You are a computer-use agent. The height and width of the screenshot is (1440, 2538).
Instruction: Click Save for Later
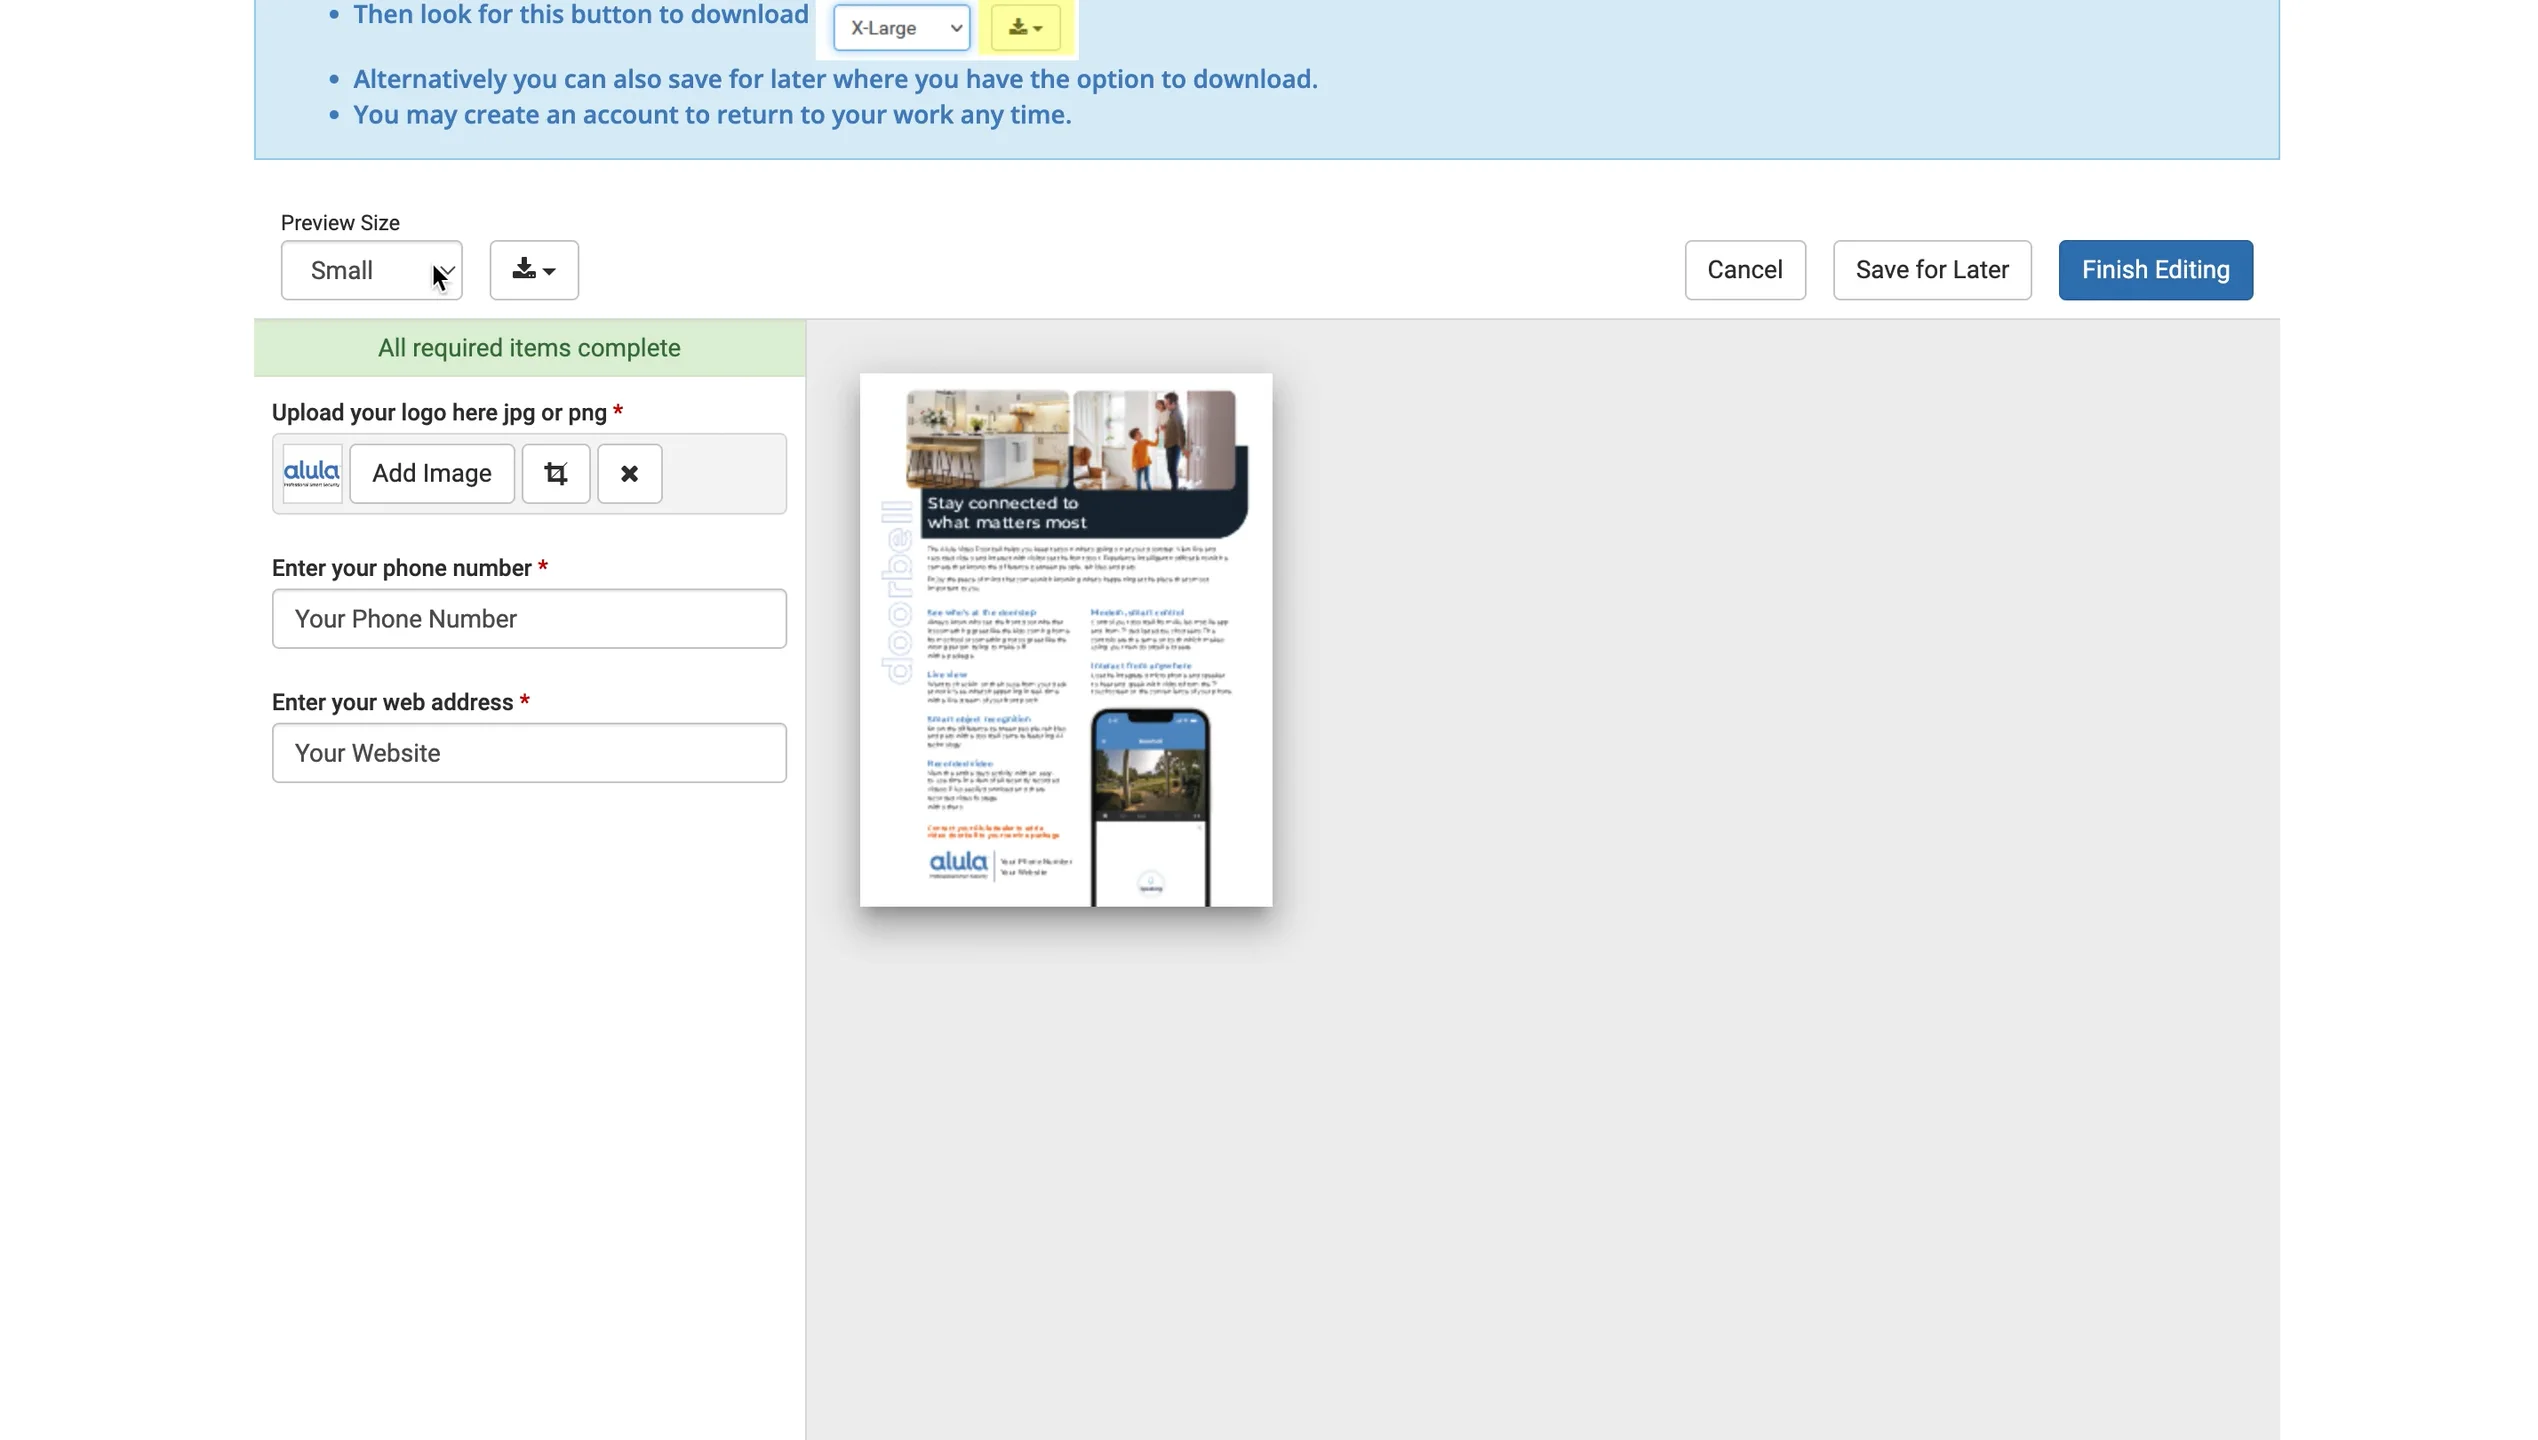(x=1931, y=270)
